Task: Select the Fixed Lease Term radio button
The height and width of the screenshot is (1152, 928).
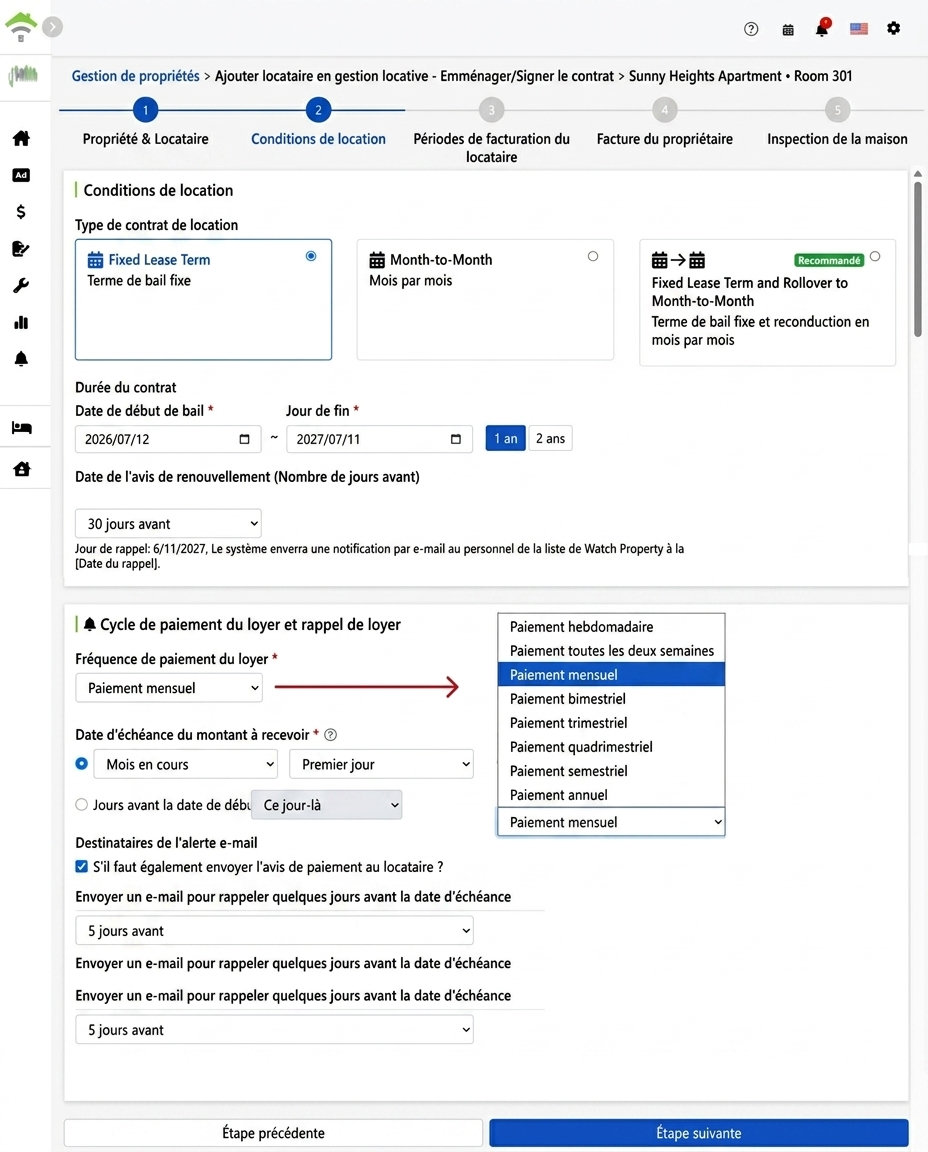Action: [311, 256]
